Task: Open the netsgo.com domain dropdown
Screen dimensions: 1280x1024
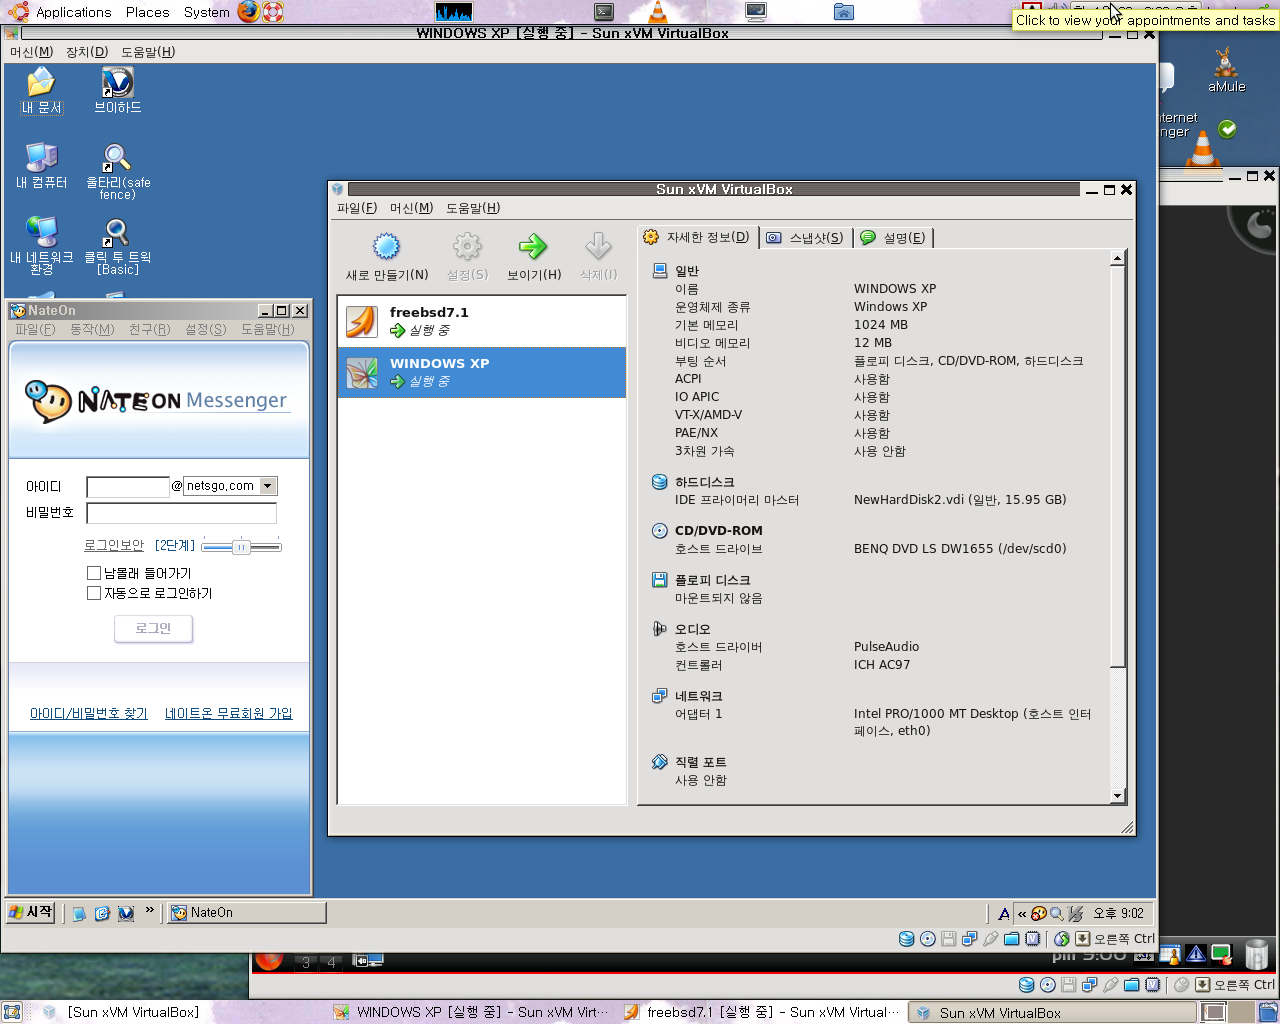Action: click(x=268, y=486)
